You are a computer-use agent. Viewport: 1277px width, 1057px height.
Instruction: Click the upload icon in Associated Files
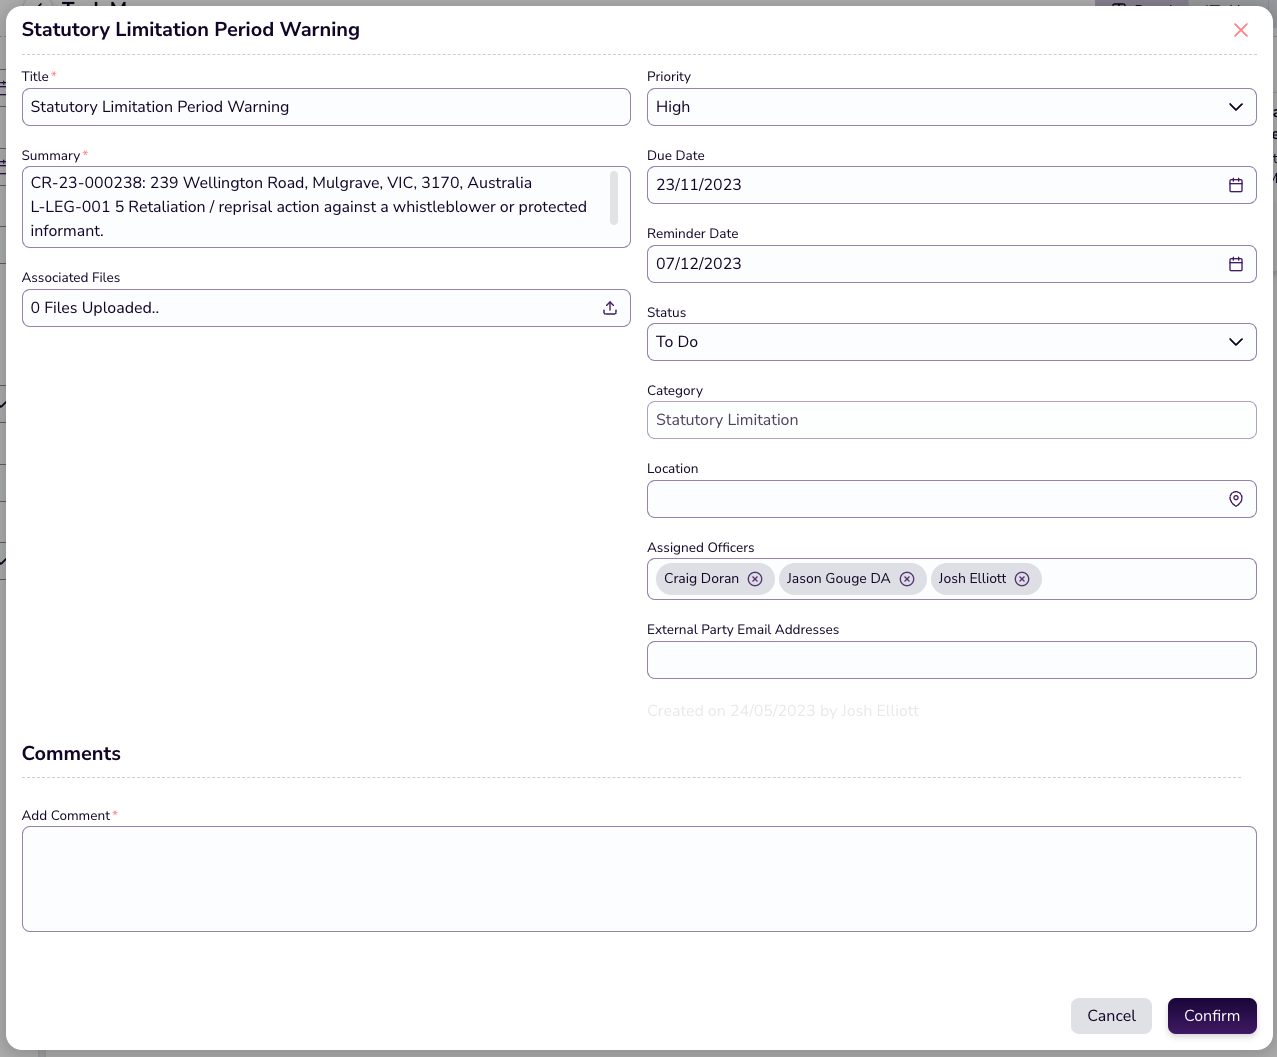point(609,308)
